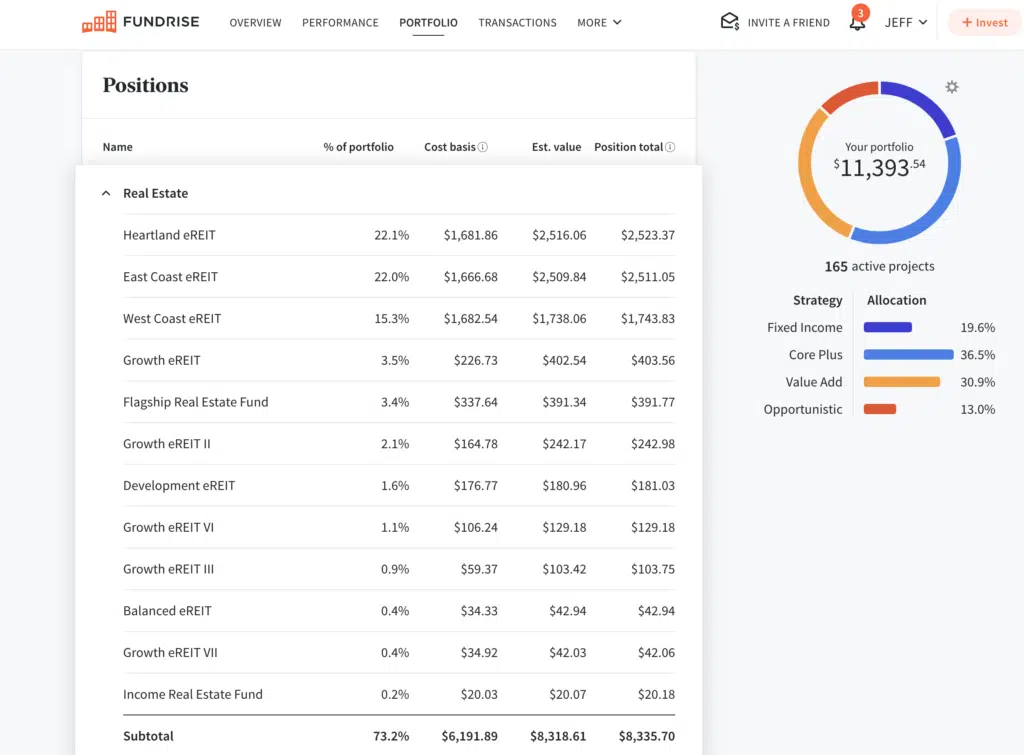The height and width of the screenshot is (755, 1024).
Task: Collapse the Real Estate section
Action: pos(106,193)
